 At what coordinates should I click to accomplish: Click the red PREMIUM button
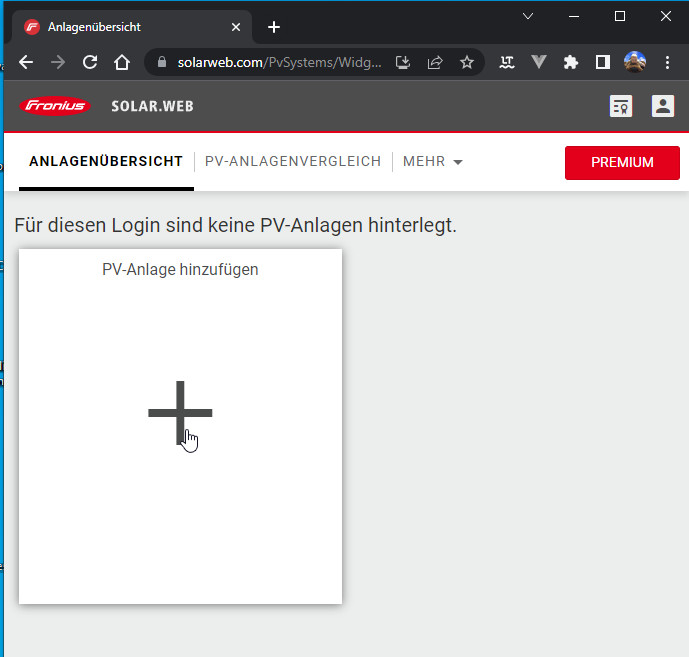click(622, 162)
